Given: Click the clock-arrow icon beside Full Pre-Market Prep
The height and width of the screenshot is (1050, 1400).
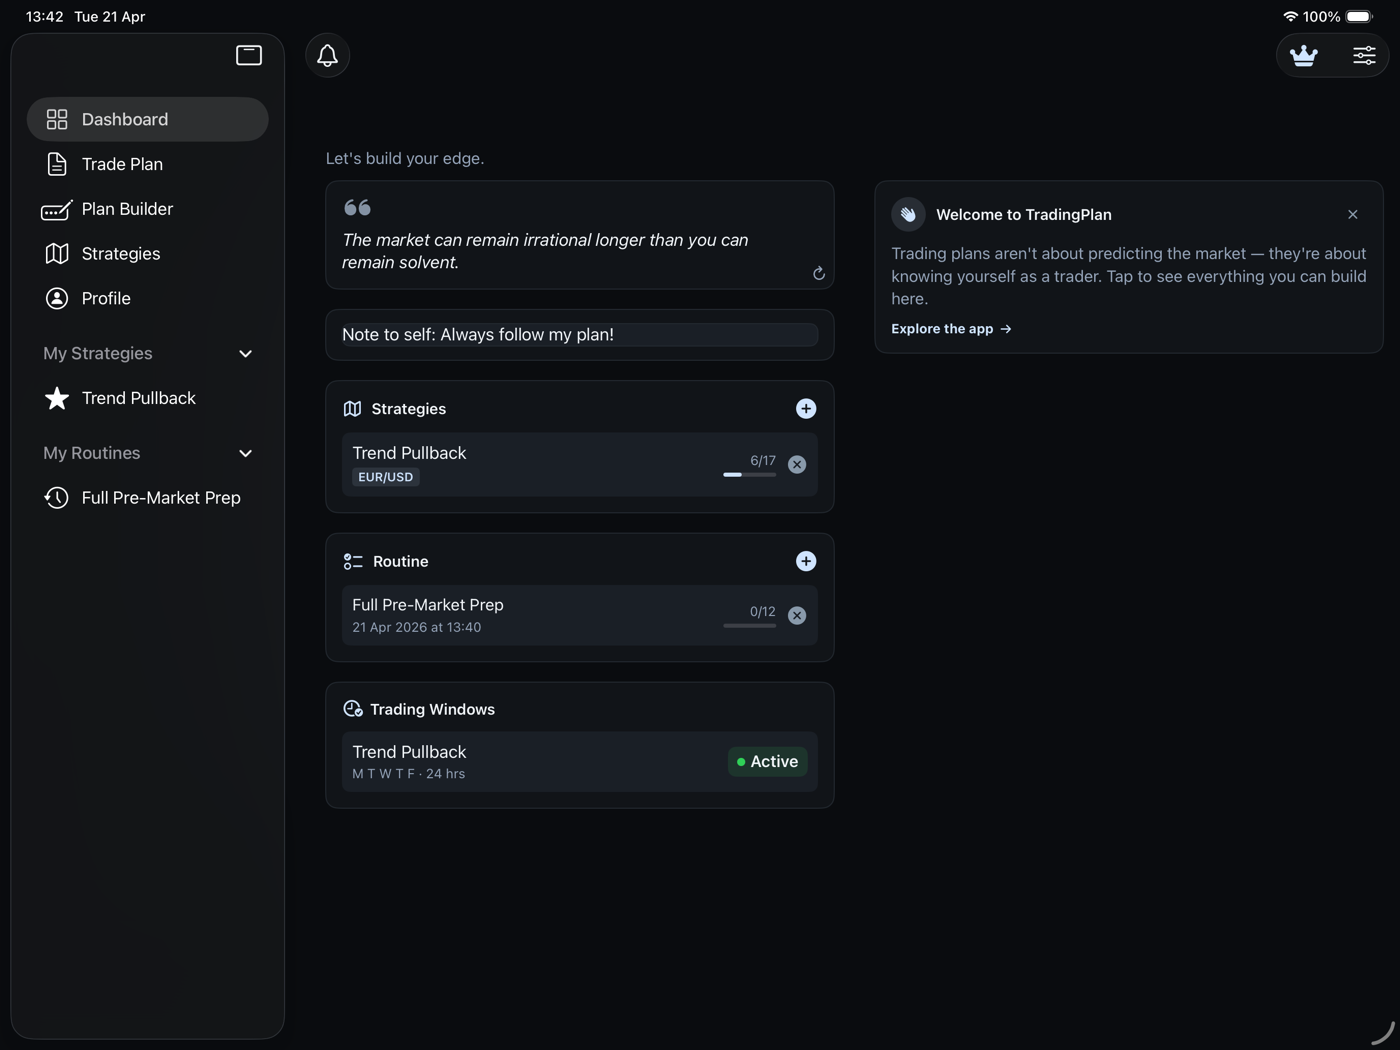Looking at the screenshot, I should click(x=56, y=498).
